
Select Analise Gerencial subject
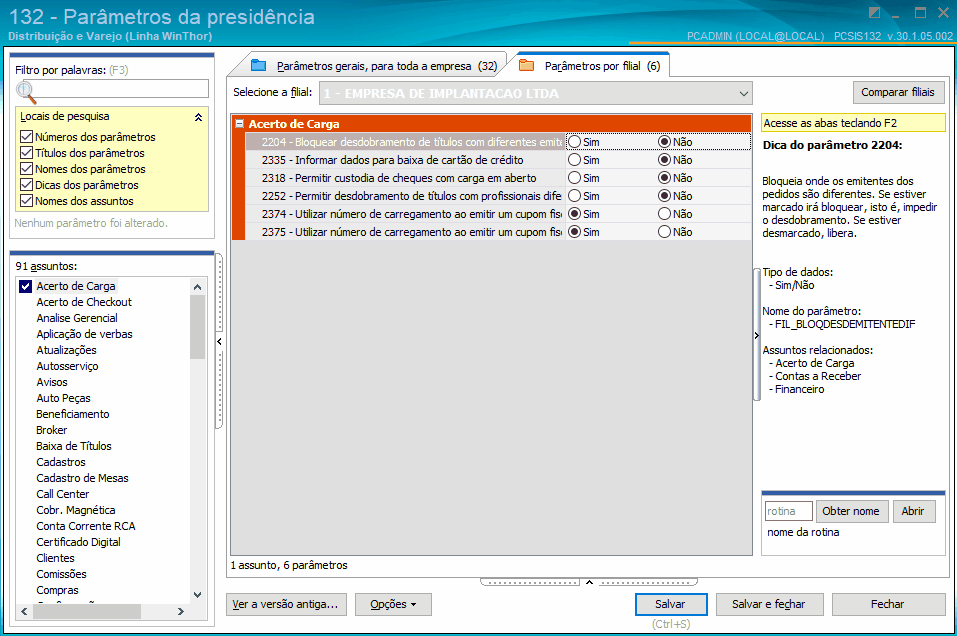76,318
